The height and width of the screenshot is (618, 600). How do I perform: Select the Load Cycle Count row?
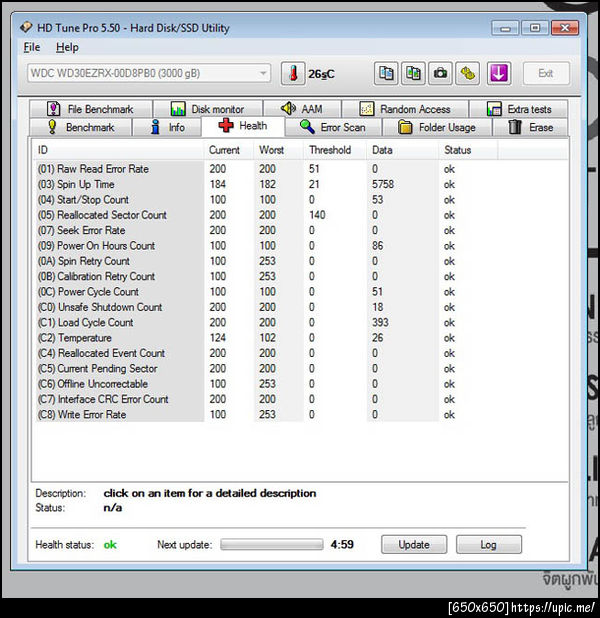pyautogui.click(x=266, y=322)
